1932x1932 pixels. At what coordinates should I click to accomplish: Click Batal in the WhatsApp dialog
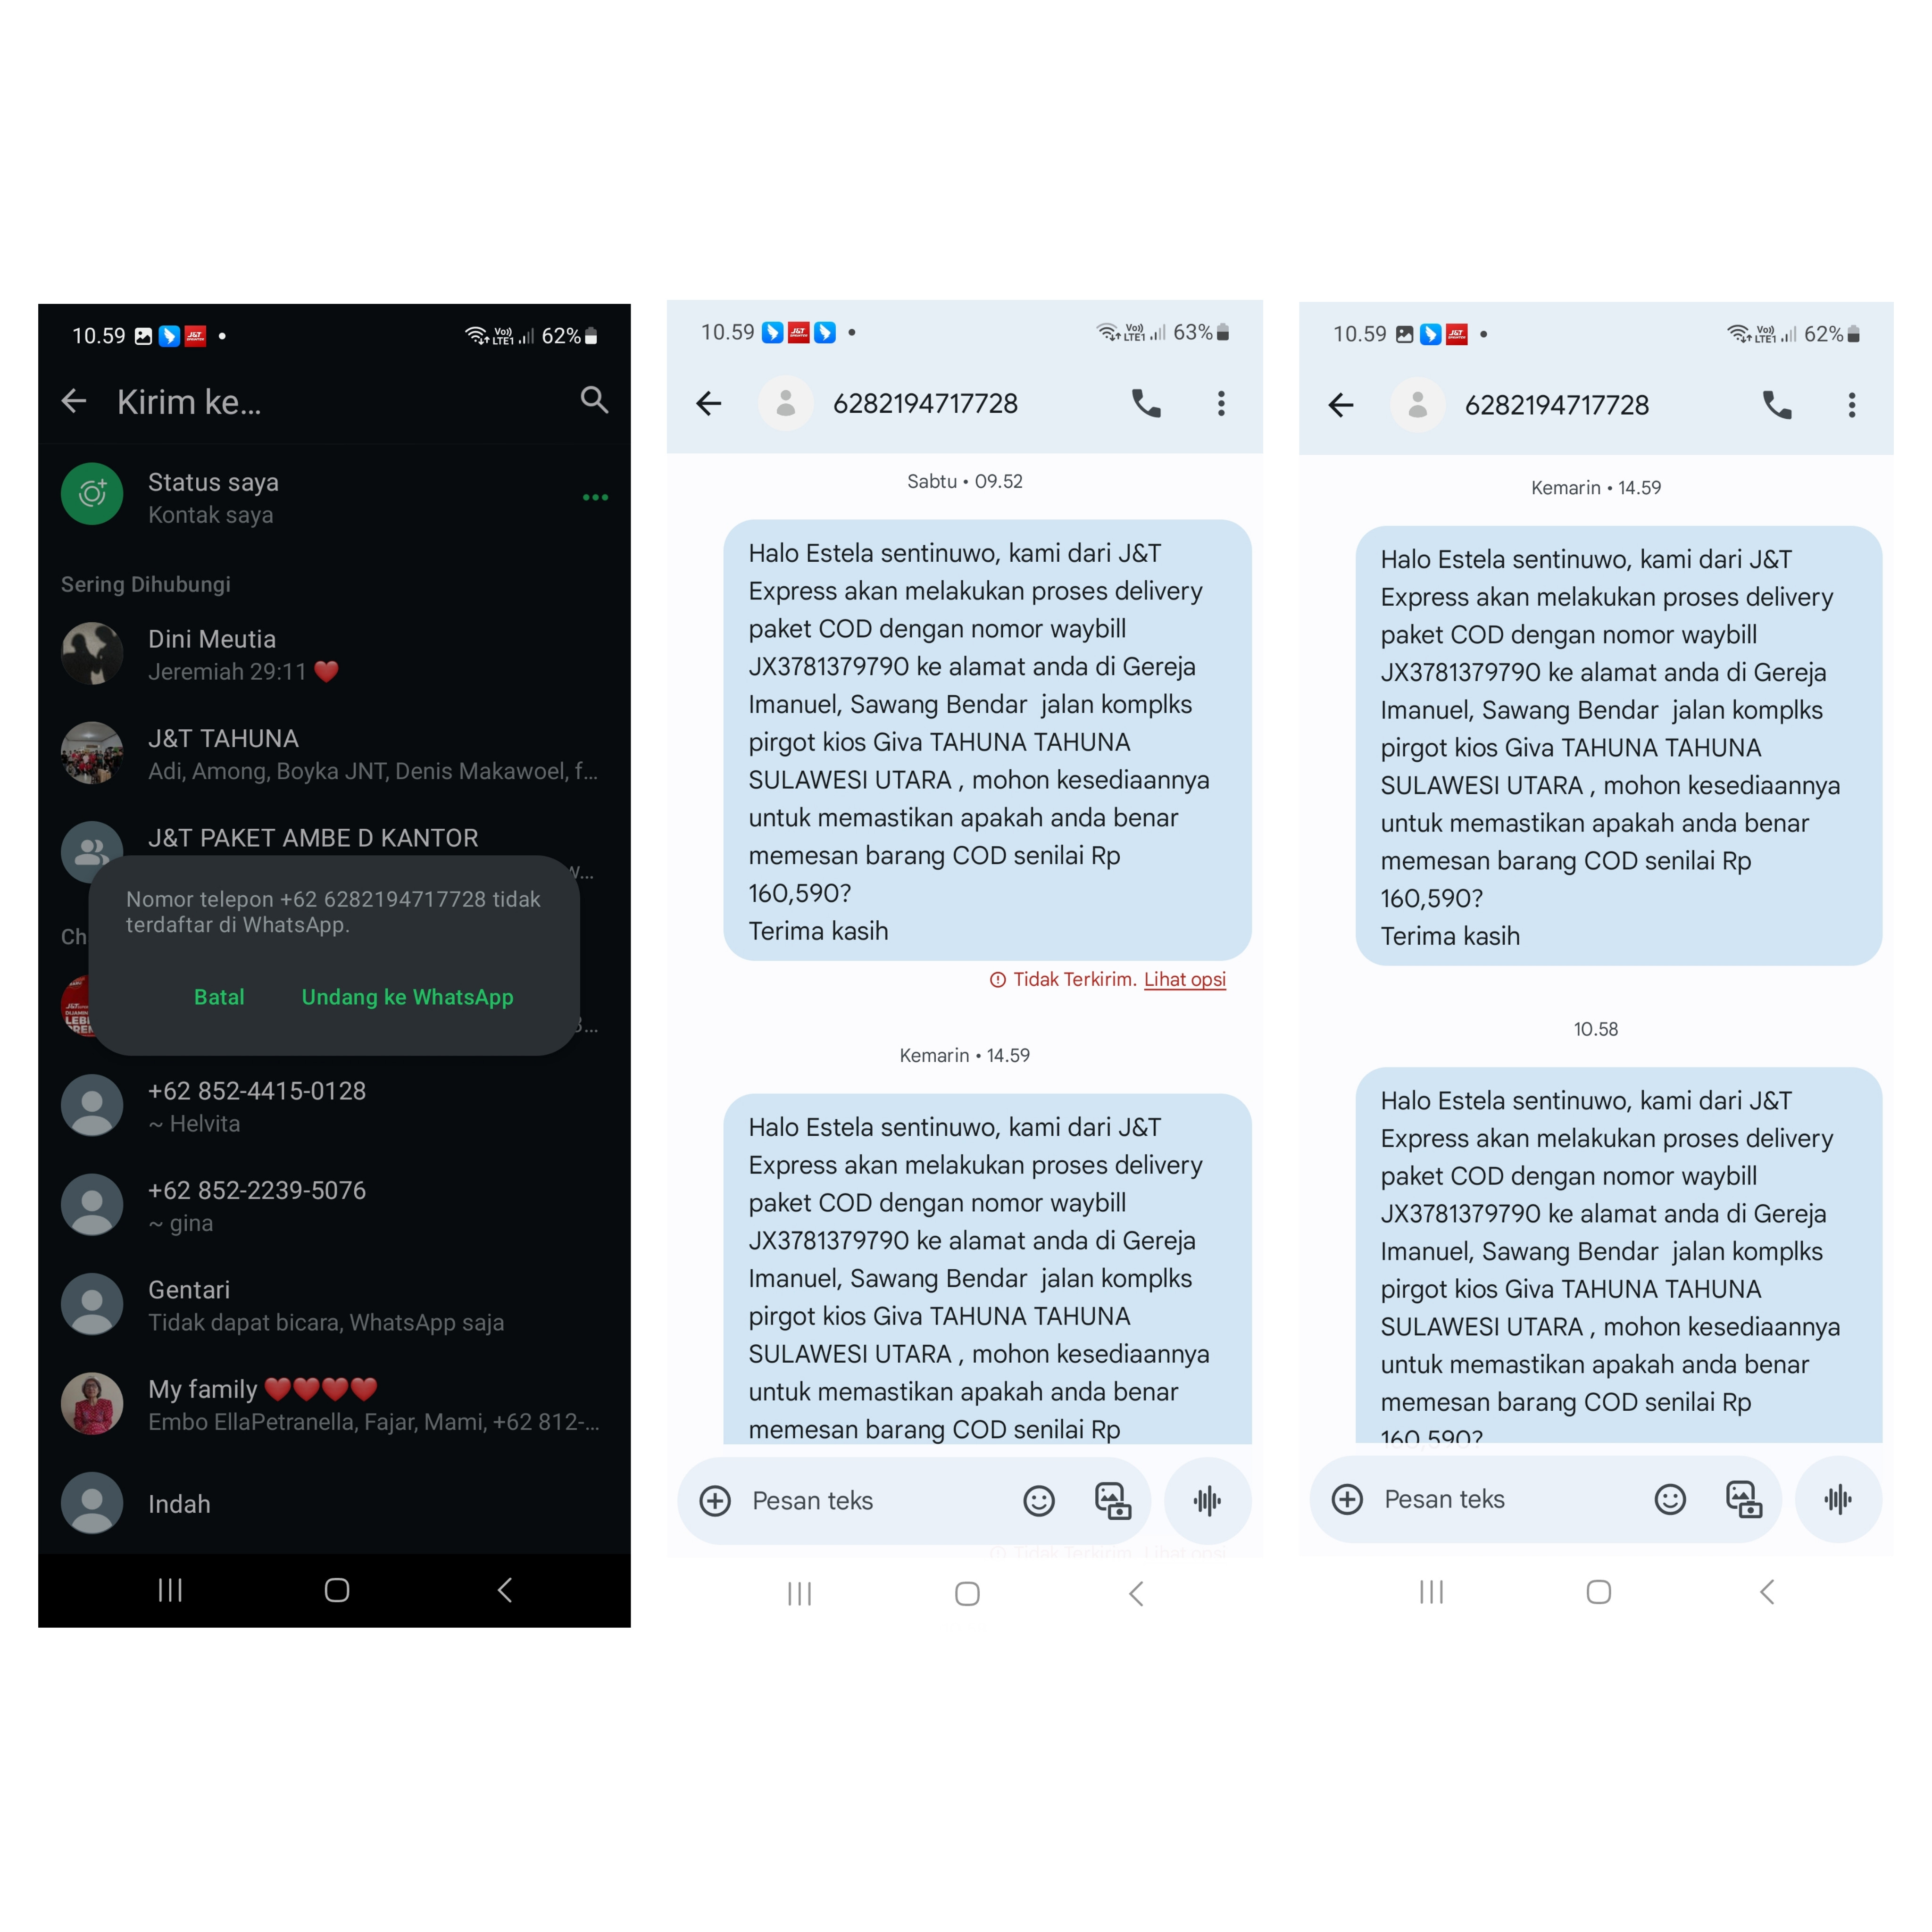coord(219,997)
